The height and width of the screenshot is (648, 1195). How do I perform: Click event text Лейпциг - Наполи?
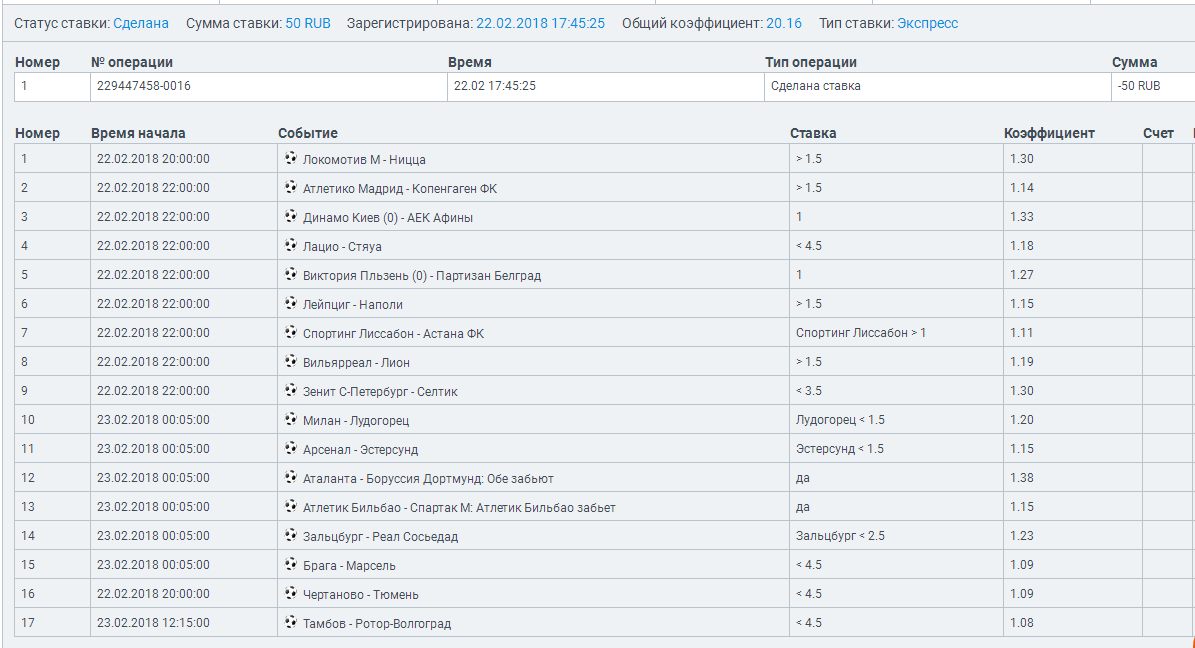coord(353,305)
